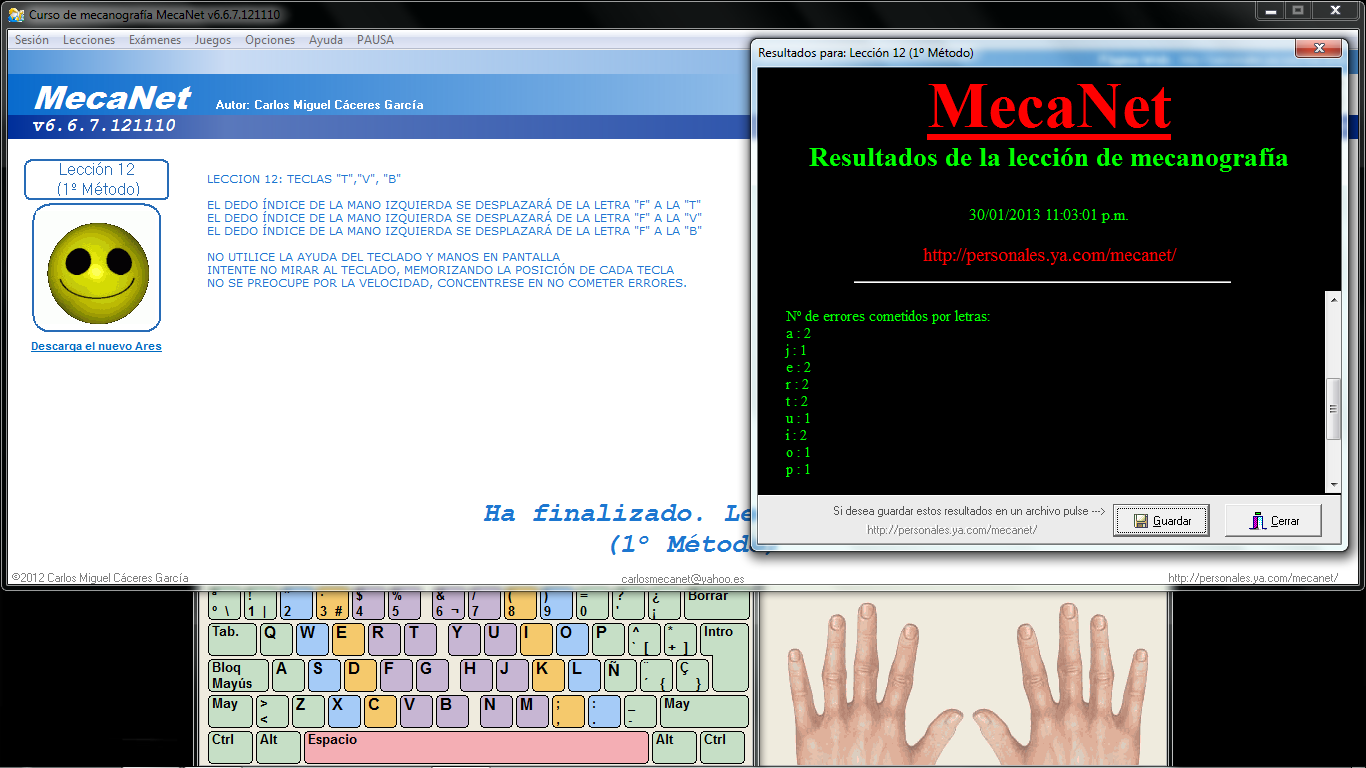This screenshot has width=1366, height=768.
Task: Open the Descarga el nuevo Ares link
Action: [x=96, y=345]
